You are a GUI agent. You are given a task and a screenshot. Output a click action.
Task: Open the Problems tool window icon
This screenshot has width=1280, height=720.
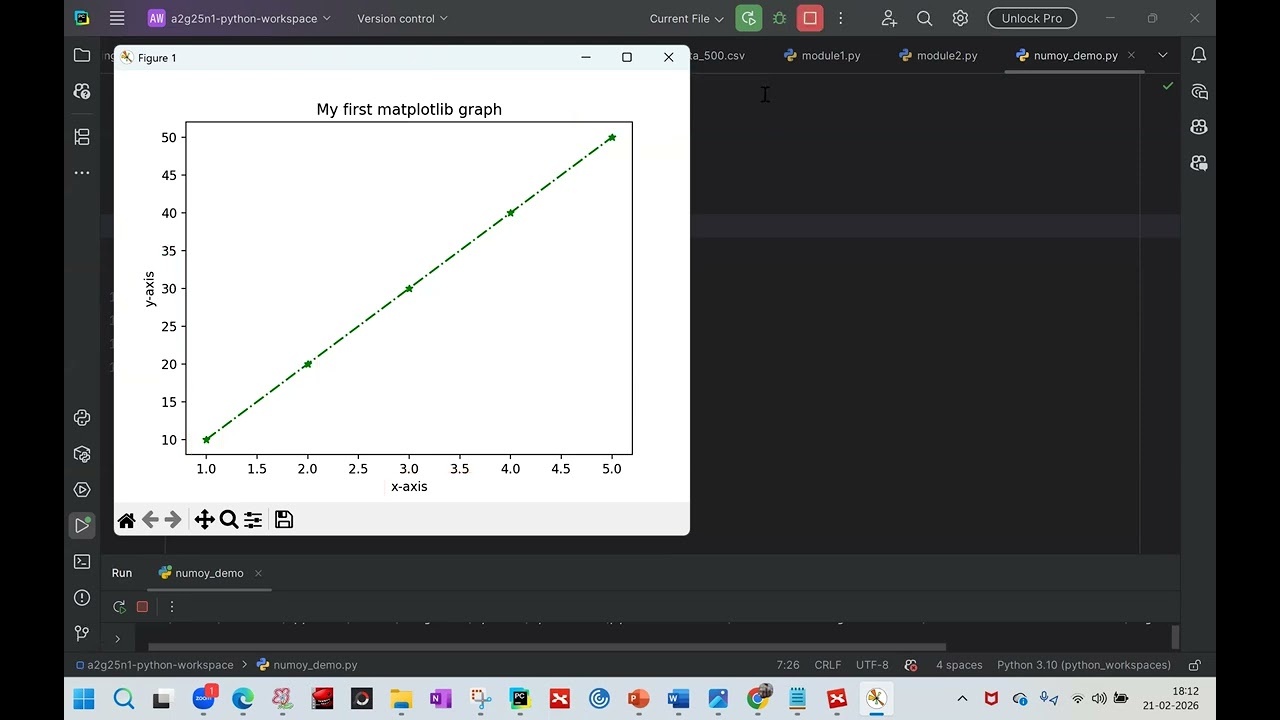pos(82,598)
